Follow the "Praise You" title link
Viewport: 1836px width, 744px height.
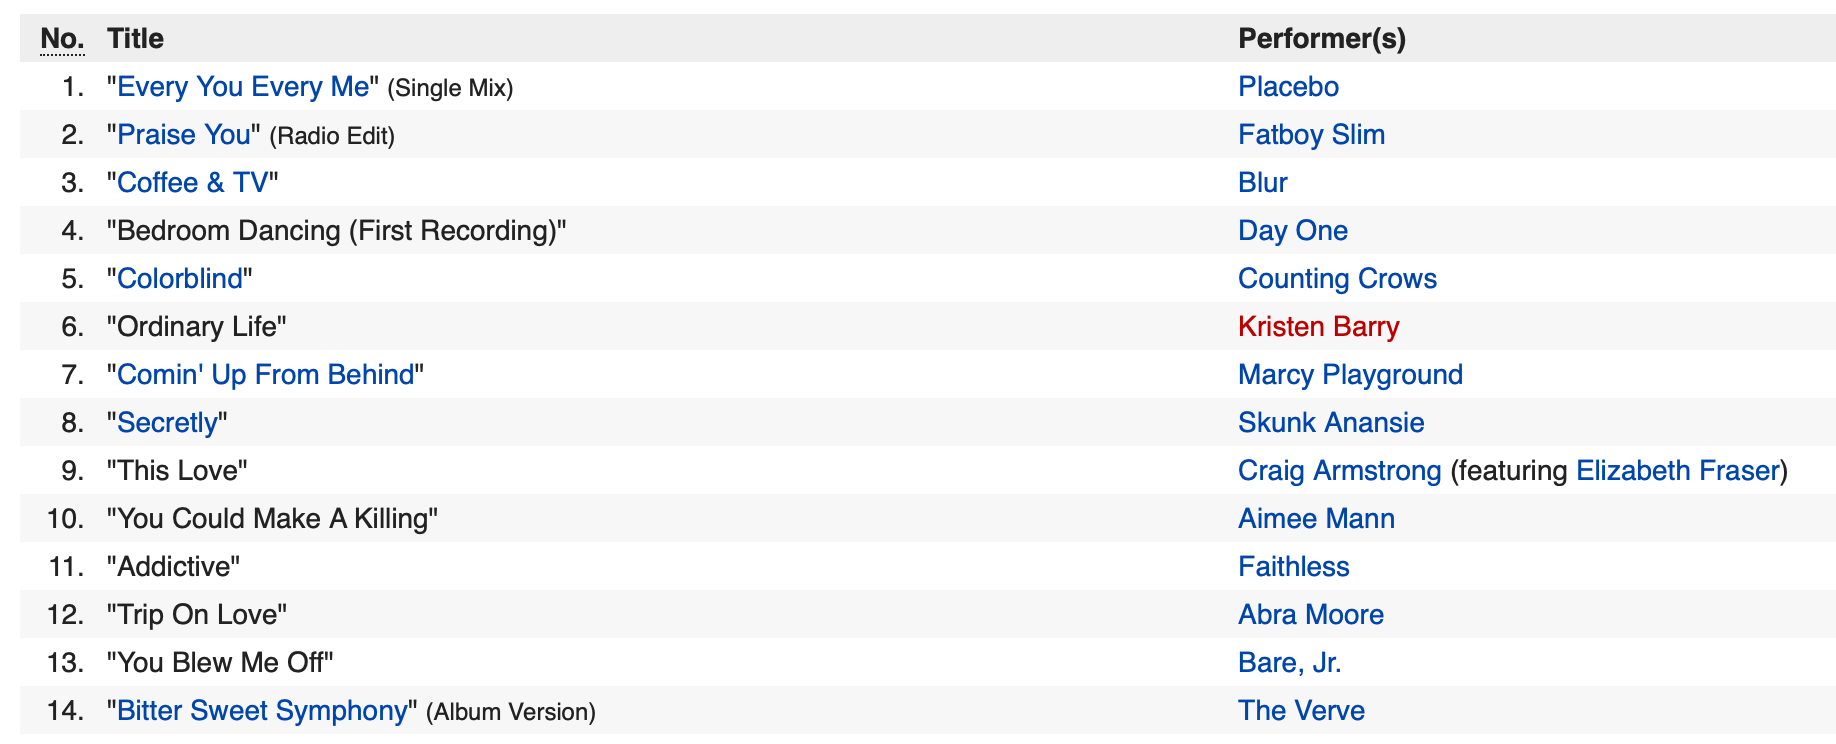[184, 135]
